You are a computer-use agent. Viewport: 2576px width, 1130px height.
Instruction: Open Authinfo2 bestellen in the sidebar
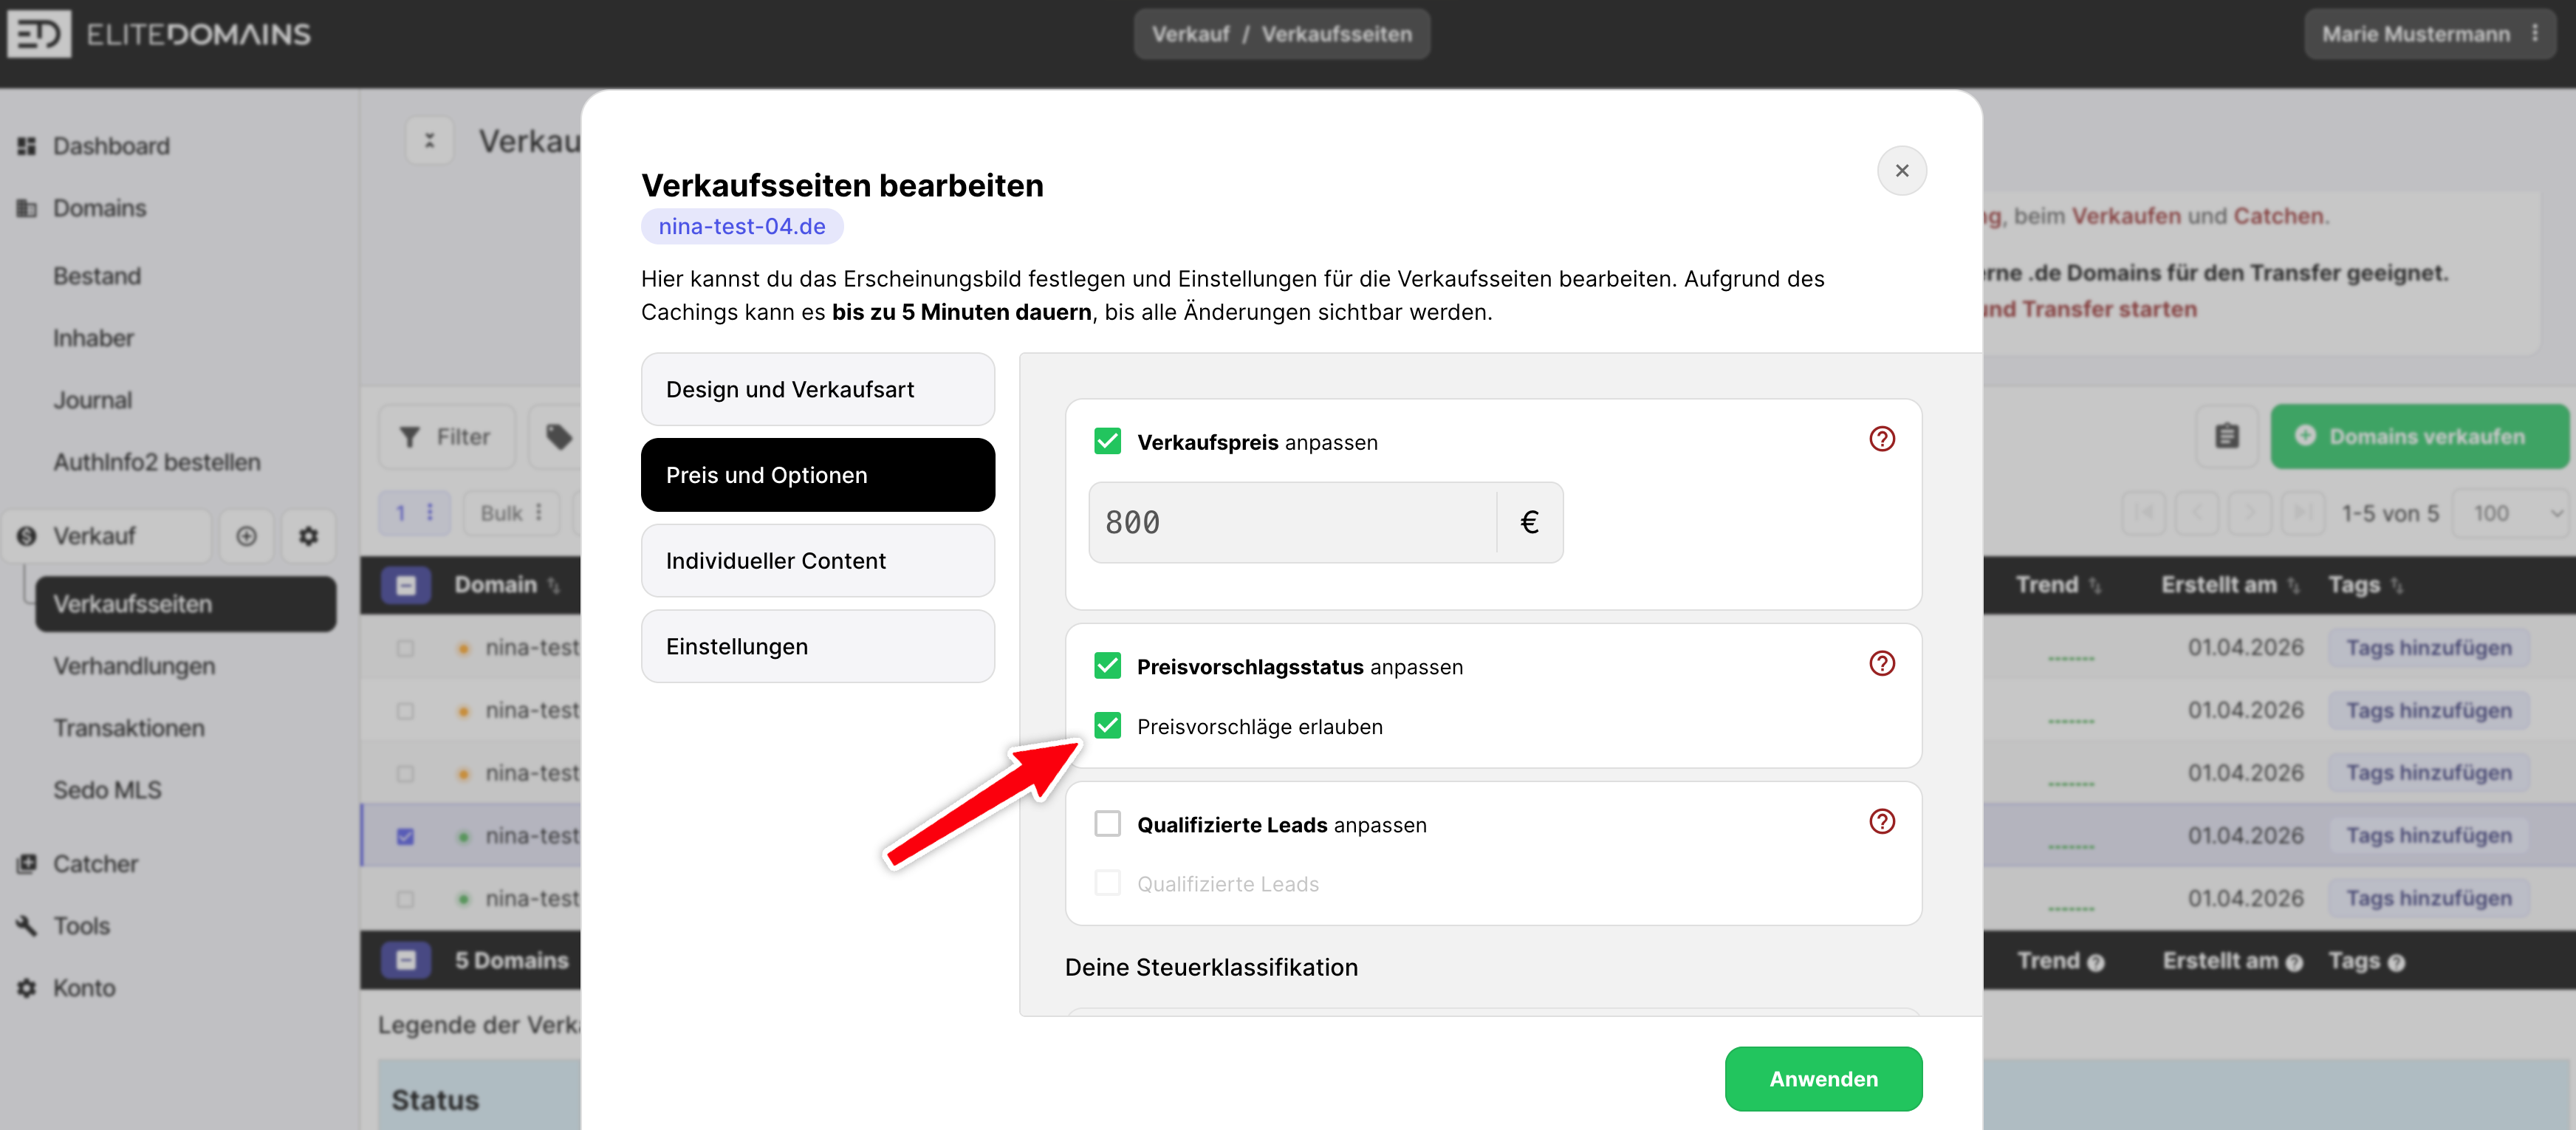[x=157, y=462]
